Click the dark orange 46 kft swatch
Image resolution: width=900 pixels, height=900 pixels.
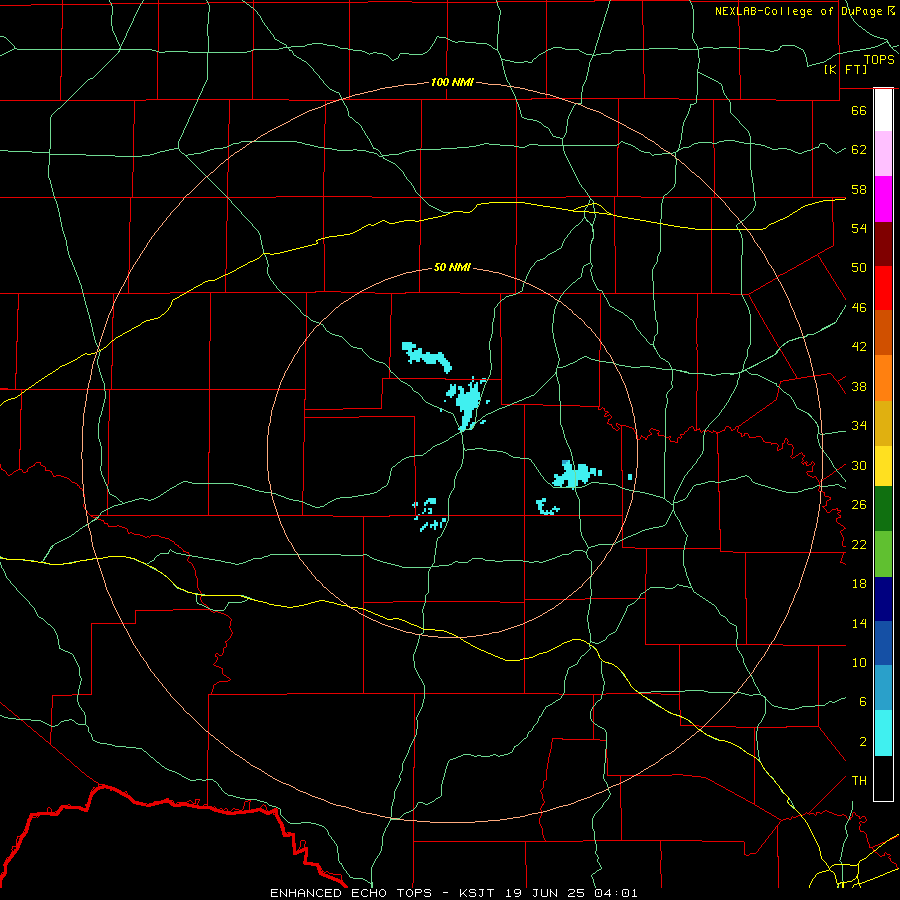[883, 333]
